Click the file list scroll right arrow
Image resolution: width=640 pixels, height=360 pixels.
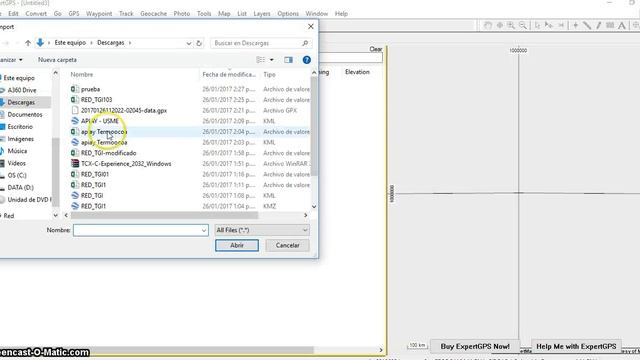tap(305, 215)
